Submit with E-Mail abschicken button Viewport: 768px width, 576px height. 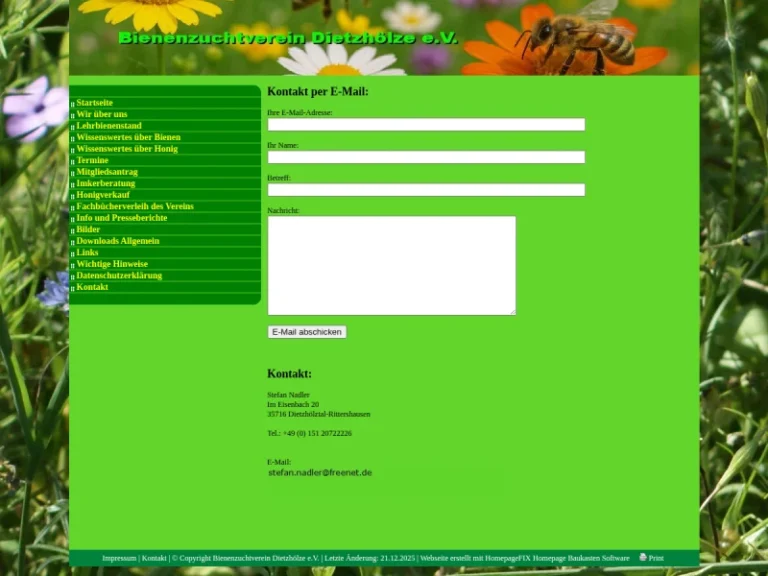point(307,332)
